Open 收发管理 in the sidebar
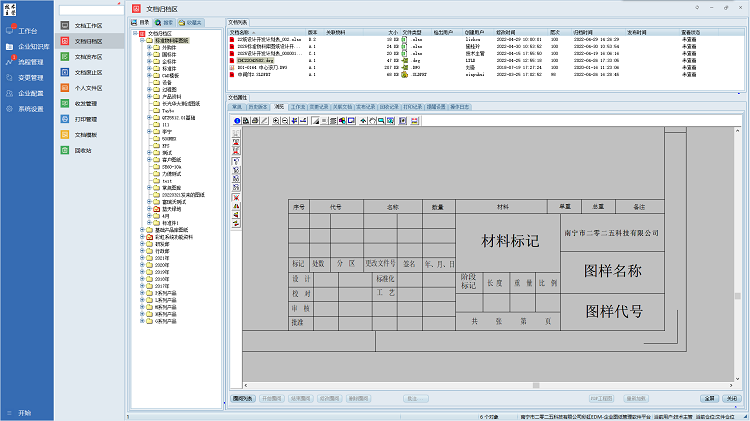The height and width of the screenshot is (421, 750). click(86, 103)
